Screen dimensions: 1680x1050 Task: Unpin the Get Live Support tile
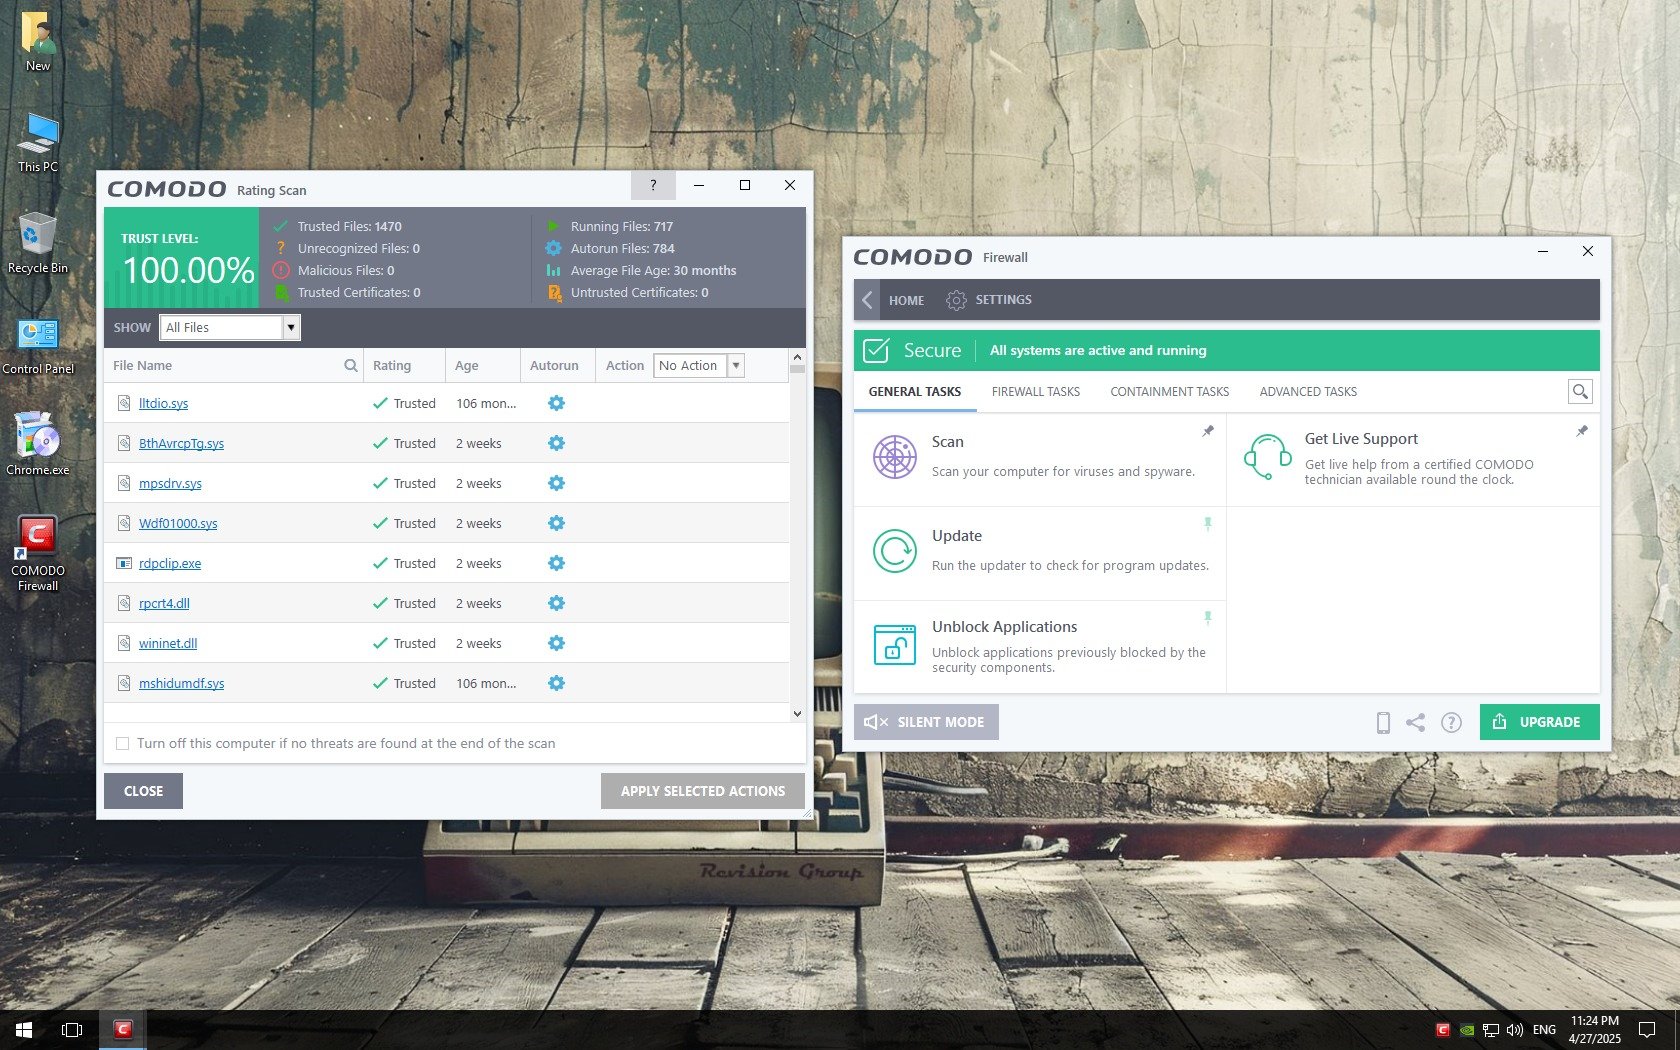[x=1582, y=431]
